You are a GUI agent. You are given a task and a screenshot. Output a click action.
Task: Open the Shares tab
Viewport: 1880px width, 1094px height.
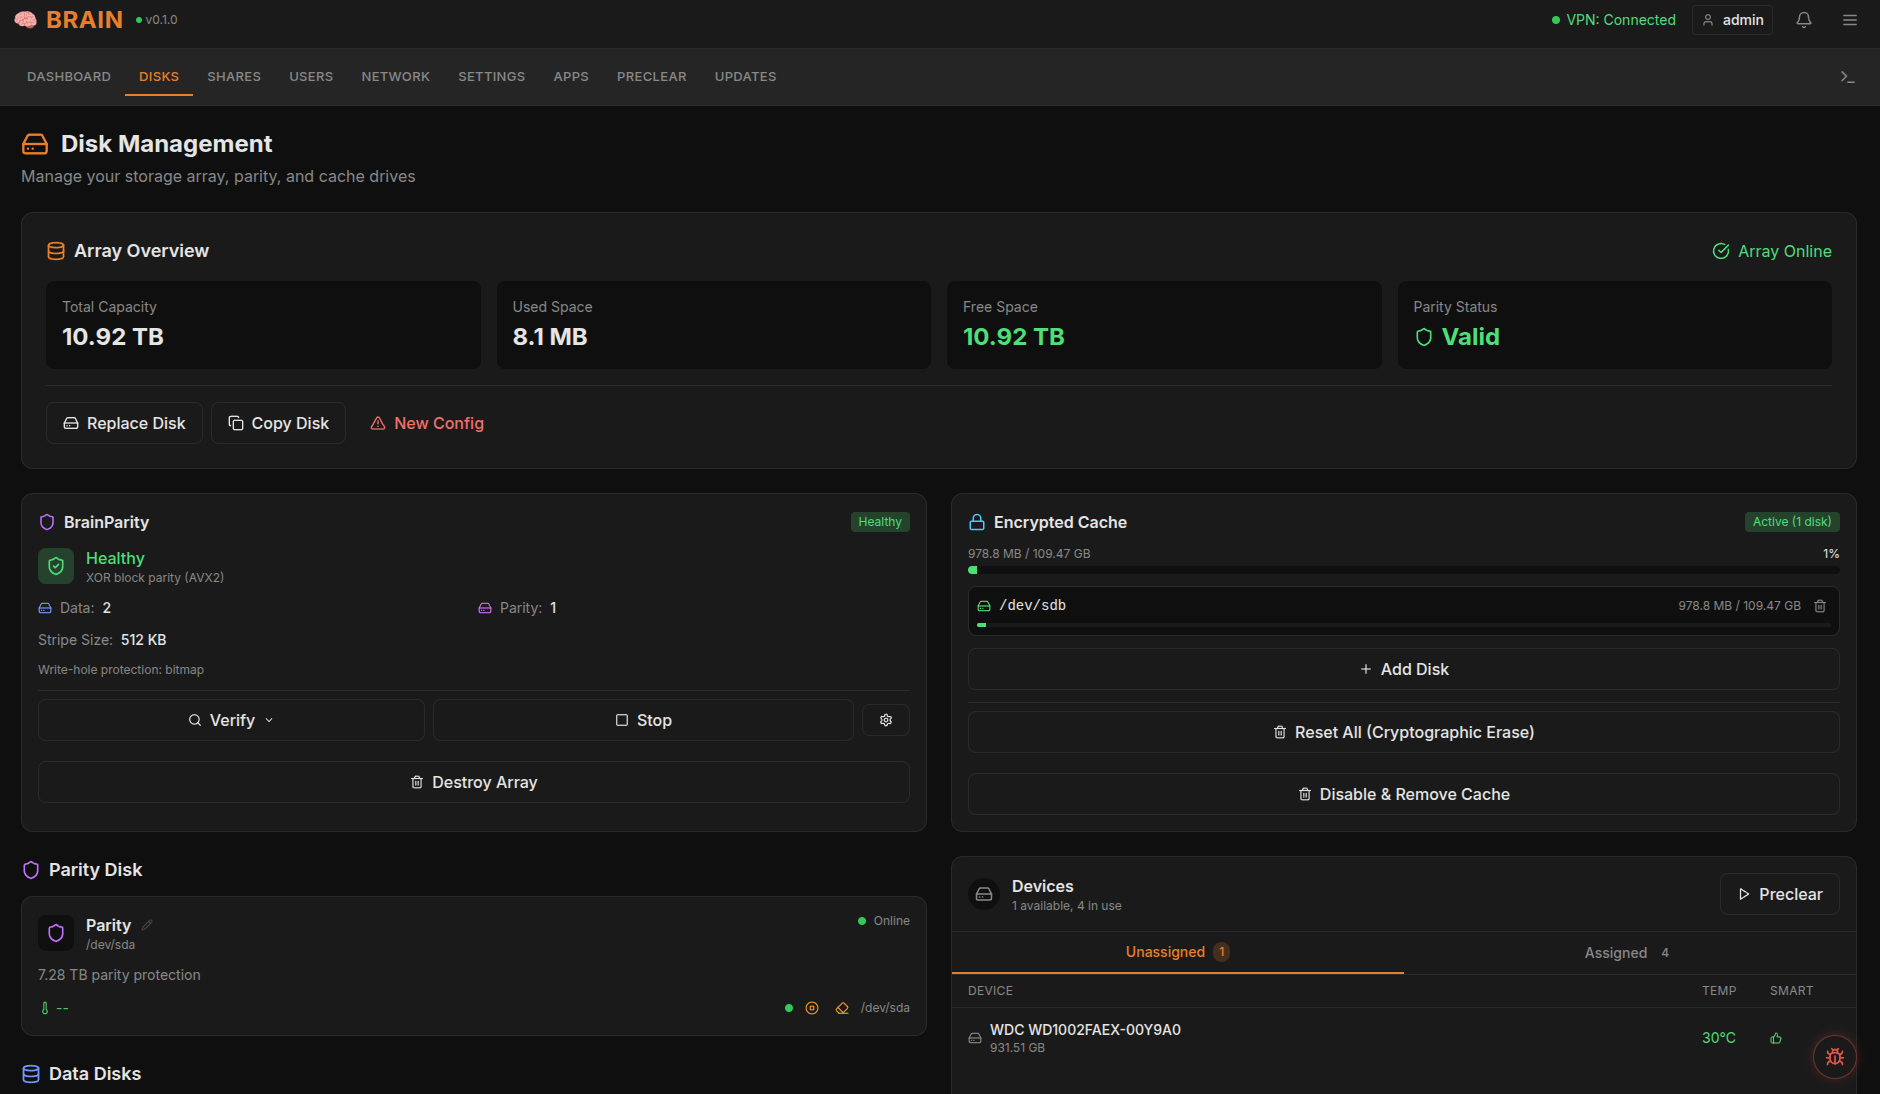(x=234, y=77)
